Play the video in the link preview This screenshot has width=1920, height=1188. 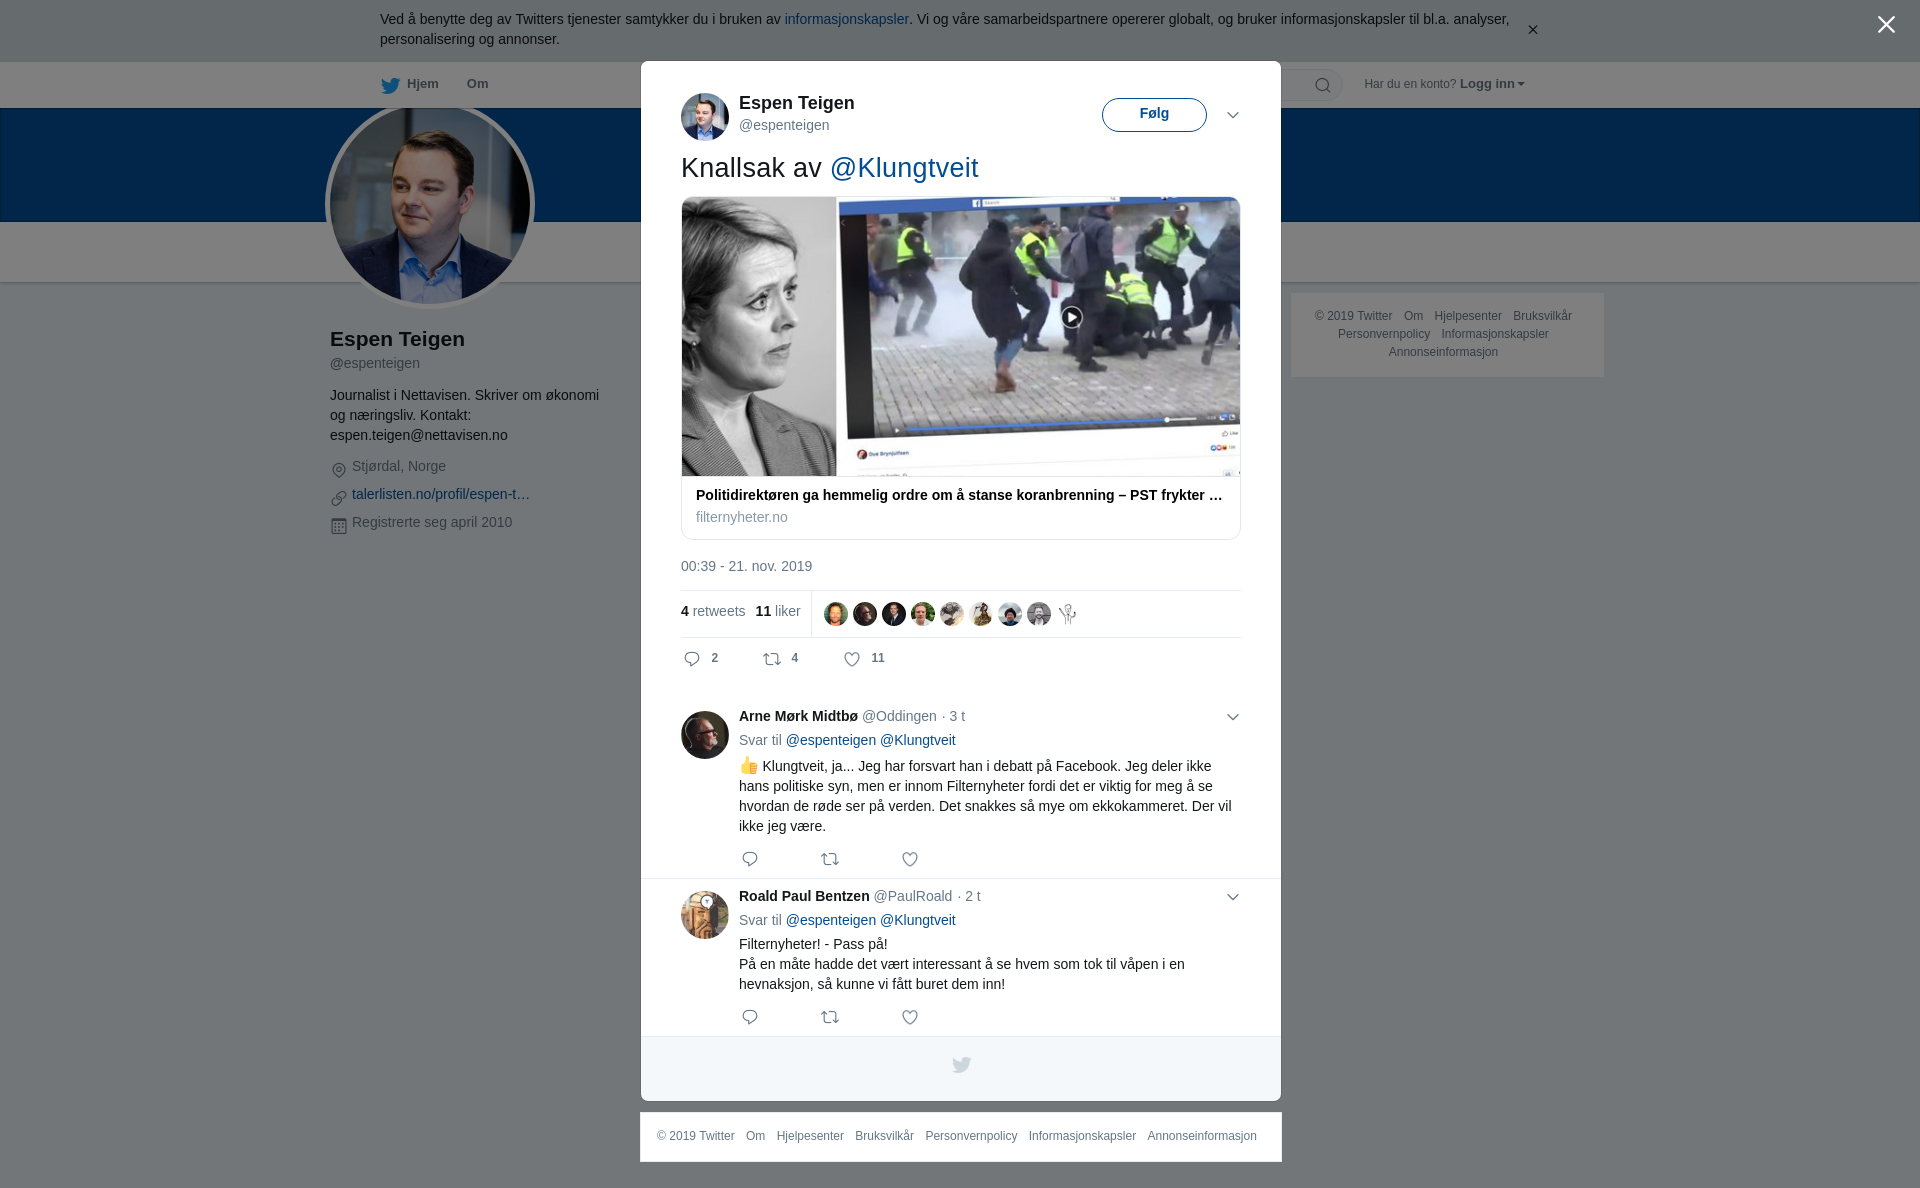pyautogui.click(x=1071, y=317)
